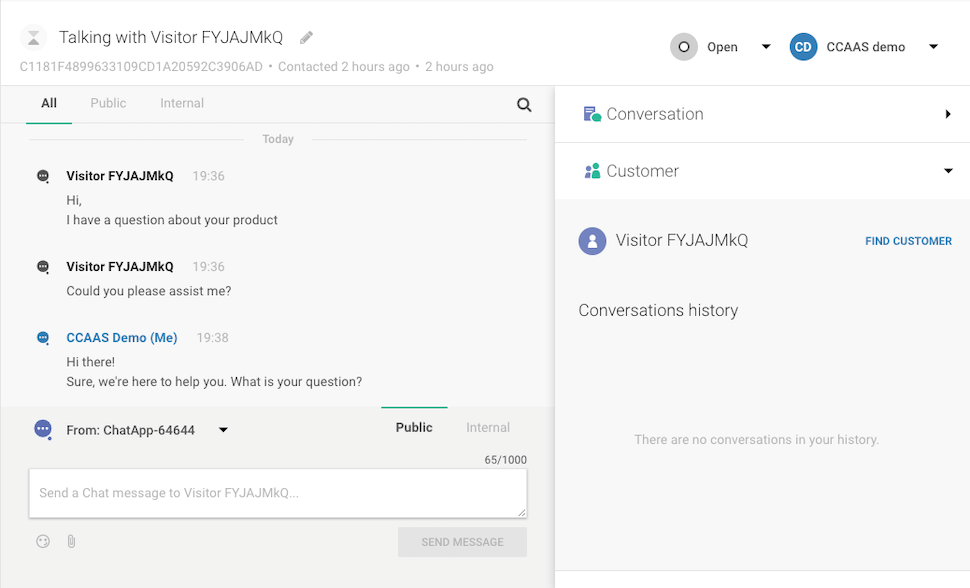Show only Public messages tab
Viewport: 970px width, 588px height.
point(108,103)
